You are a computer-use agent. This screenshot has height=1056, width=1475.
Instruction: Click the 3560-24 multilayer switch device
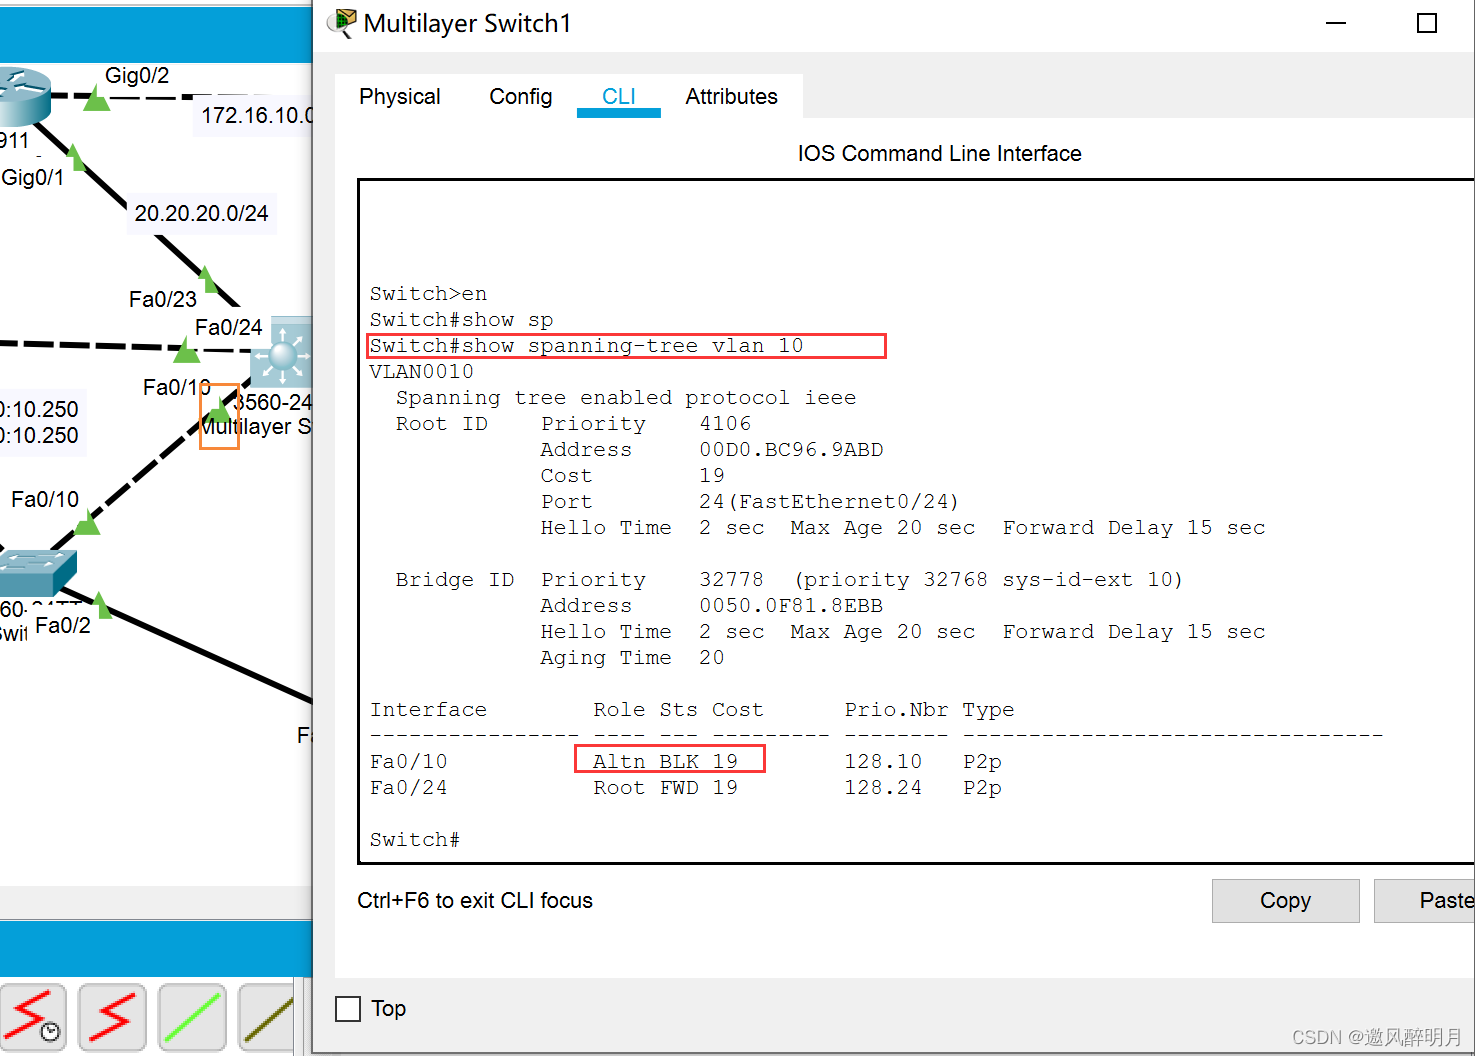tap(283, 352)
